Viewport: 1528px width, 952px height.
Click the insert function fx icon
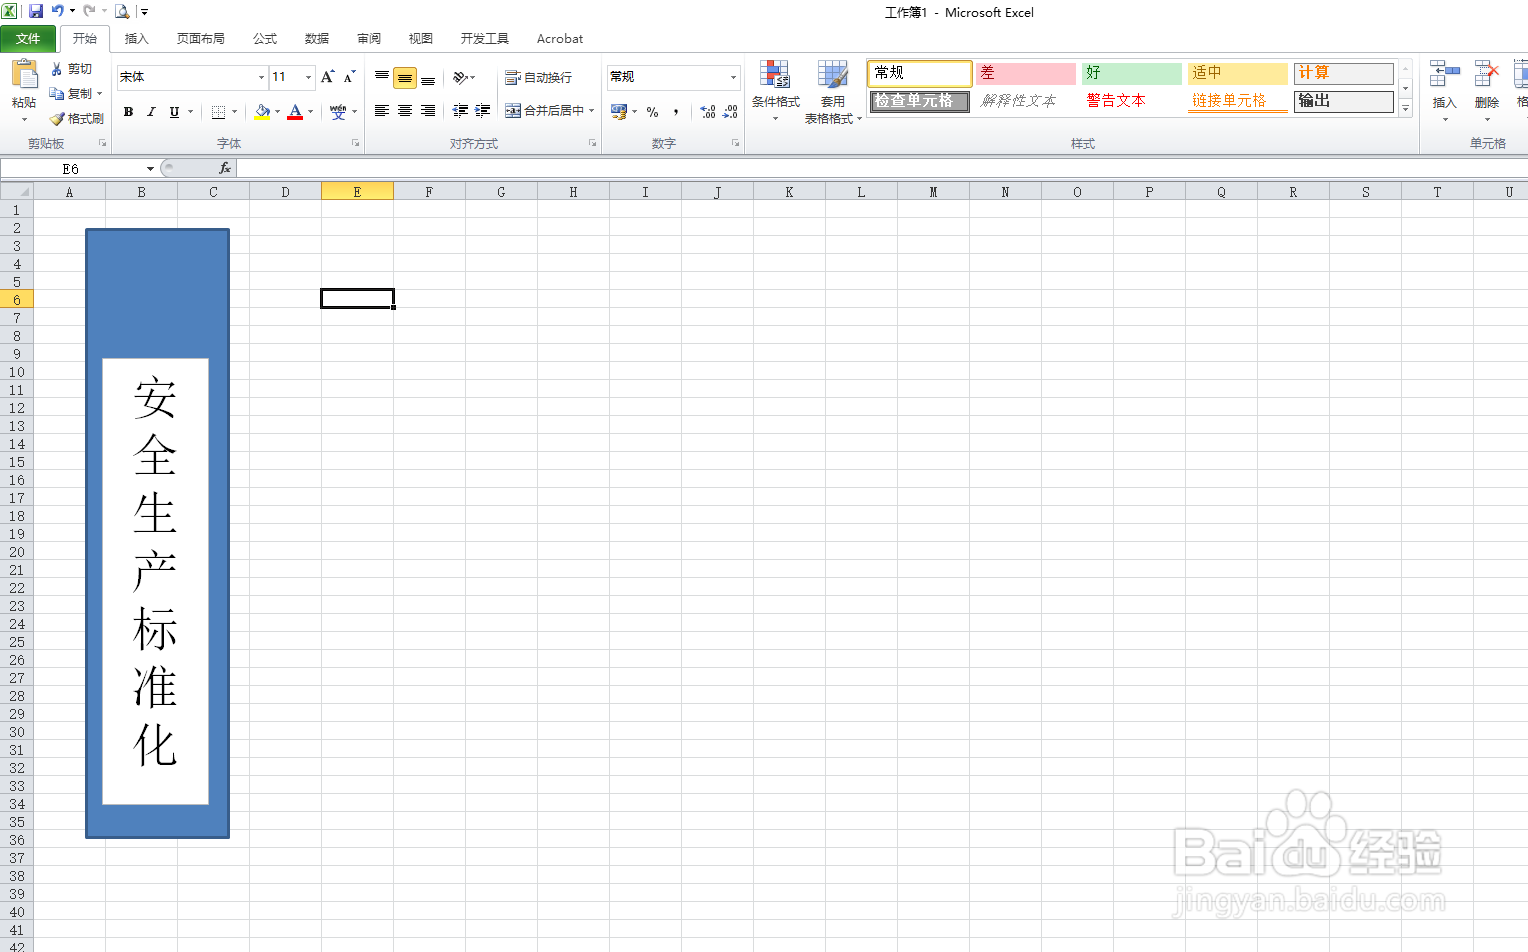[x=225, y=168]
